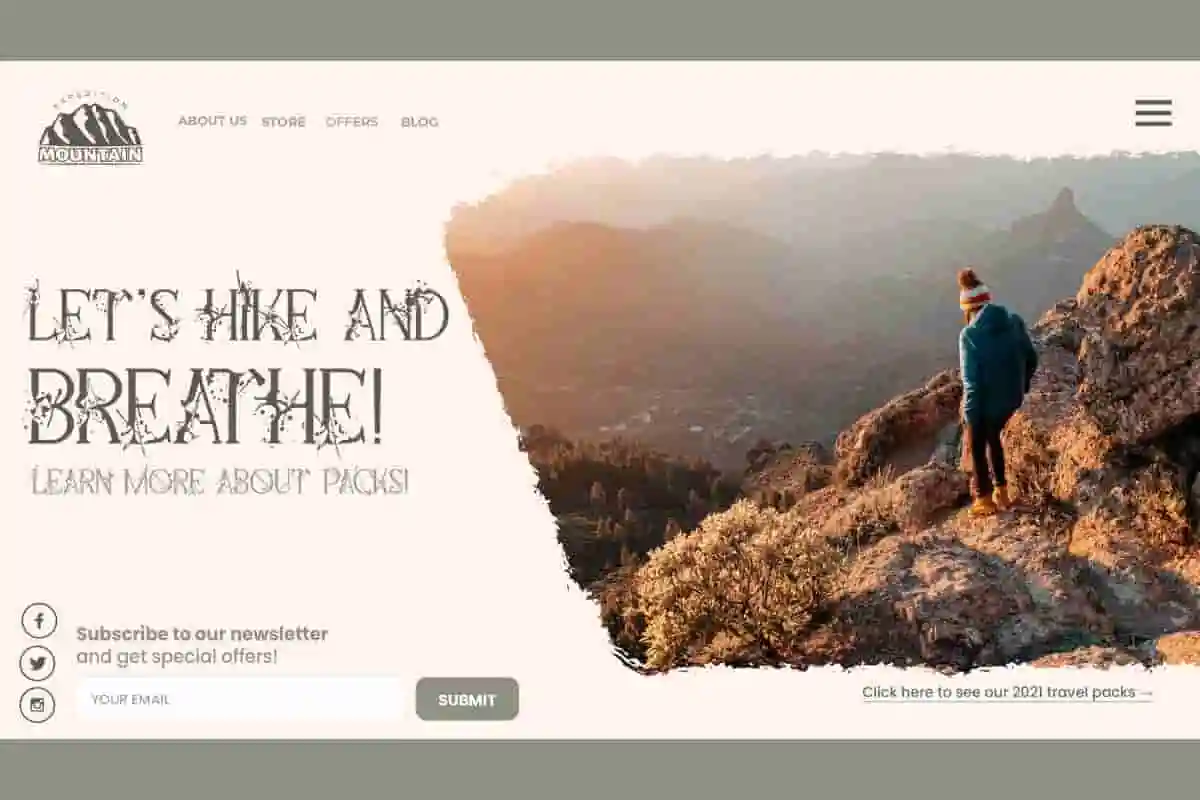This screenshot has height=800, width=1200.
Task: Click the Subscribe to our newsletter heading
Action: pyautogui.click(x=202, y=634)
